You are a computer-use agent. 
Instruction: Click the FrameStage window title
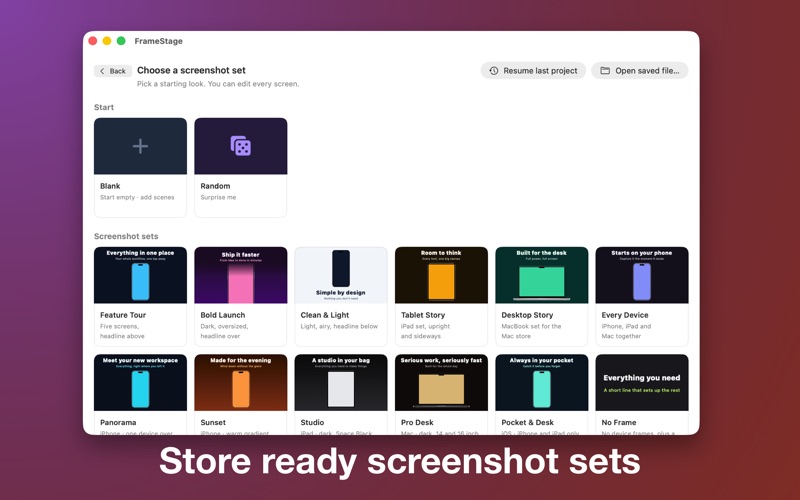159,41
